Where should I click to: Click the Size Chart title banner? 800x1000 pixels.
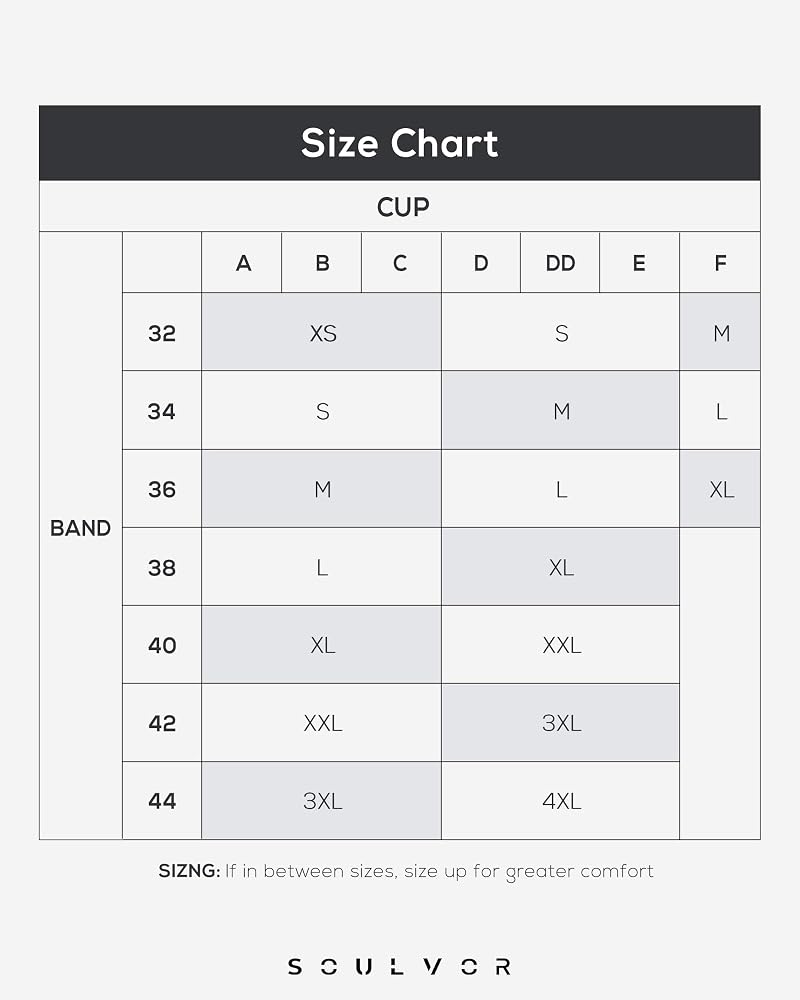click(399, 143)
